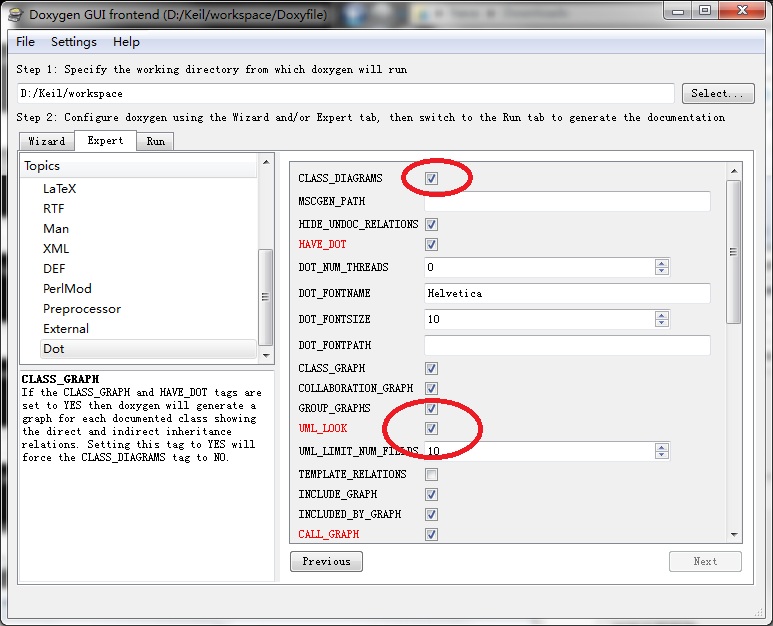Click the DOT_FONTSIZE value field
Screen dimensions: 773x626
(539, 319)
